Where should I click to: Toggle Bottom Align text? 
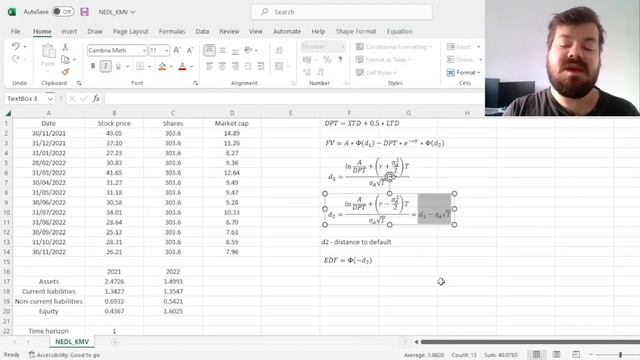[x=235, y=50]
